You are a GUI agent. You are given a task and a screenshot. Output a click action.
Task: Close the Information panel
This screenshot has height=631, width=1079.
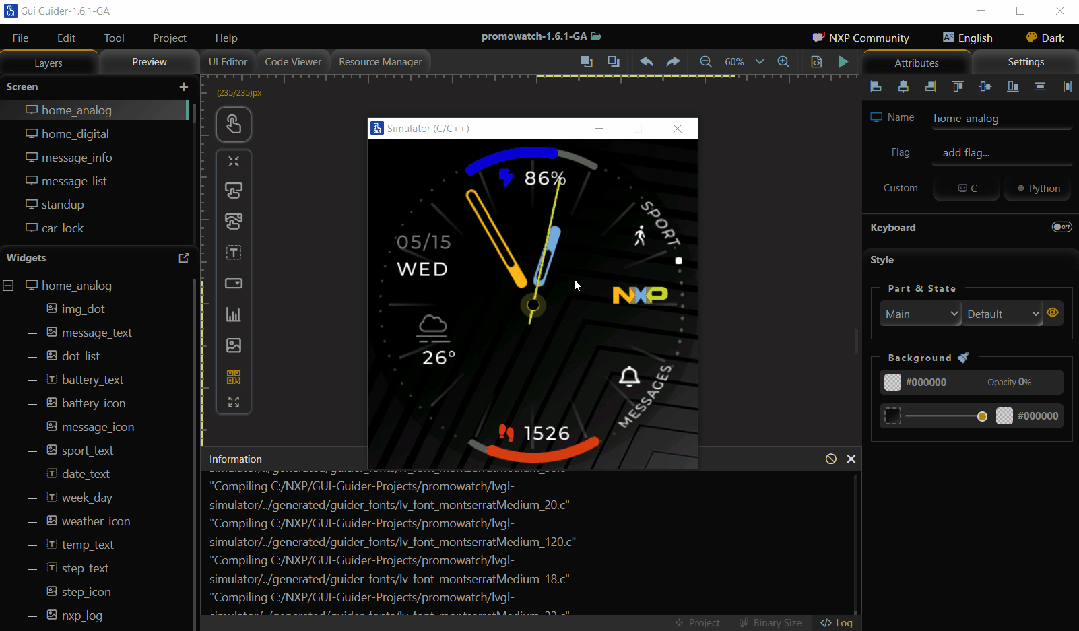(x=851, y=459)
